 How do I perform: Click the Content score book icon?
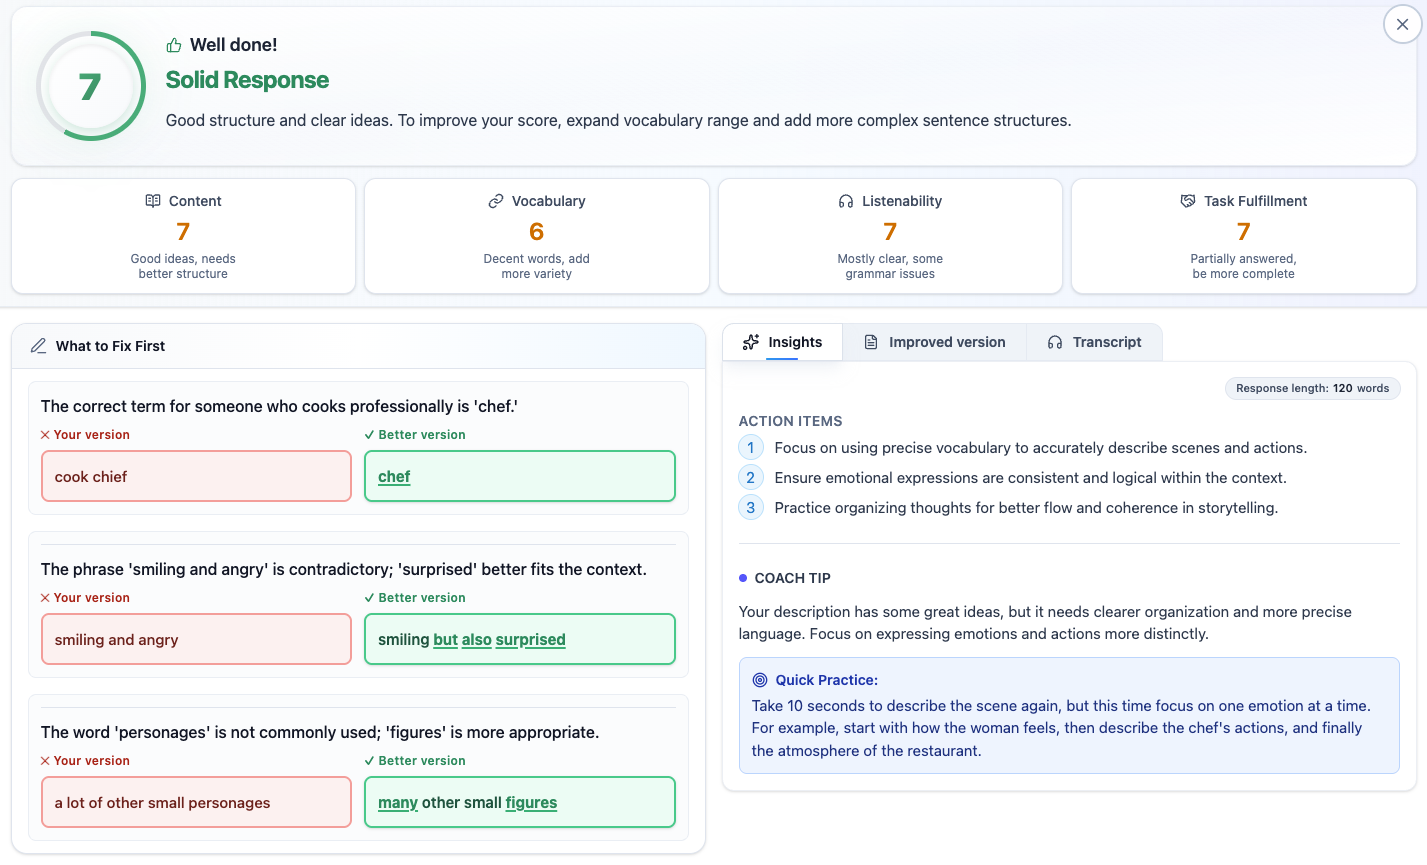point(153,201)
